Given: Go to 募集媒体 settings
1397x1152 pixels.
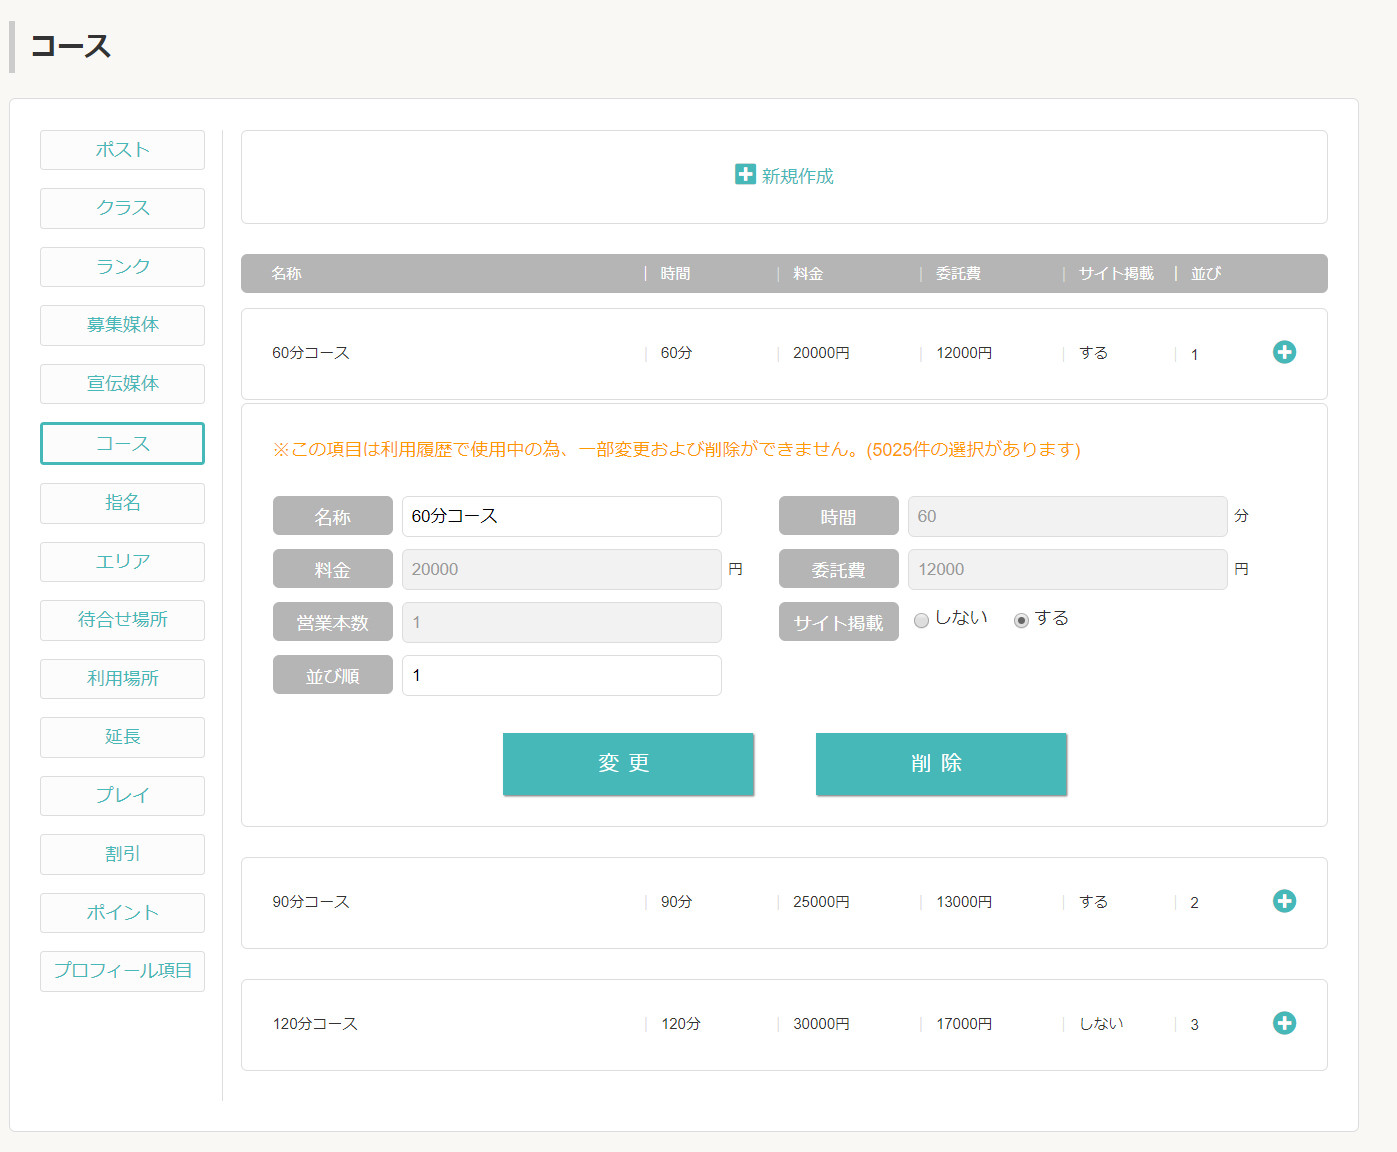Looking at the screenshot, I should click(x=122, y=325).
